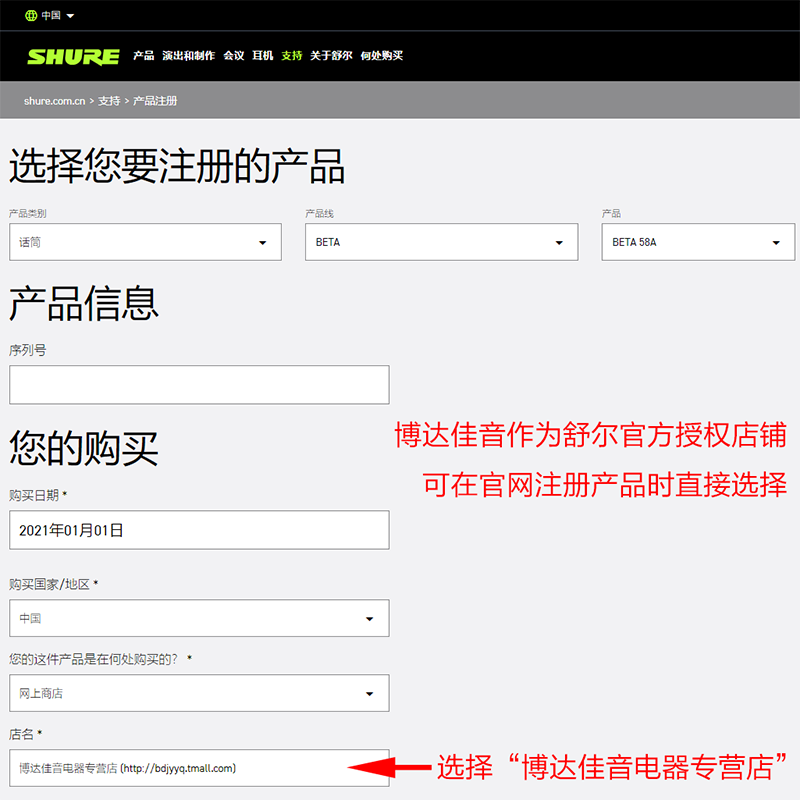Open the 产品线 dropdown showing BETA

click(441, 242)
